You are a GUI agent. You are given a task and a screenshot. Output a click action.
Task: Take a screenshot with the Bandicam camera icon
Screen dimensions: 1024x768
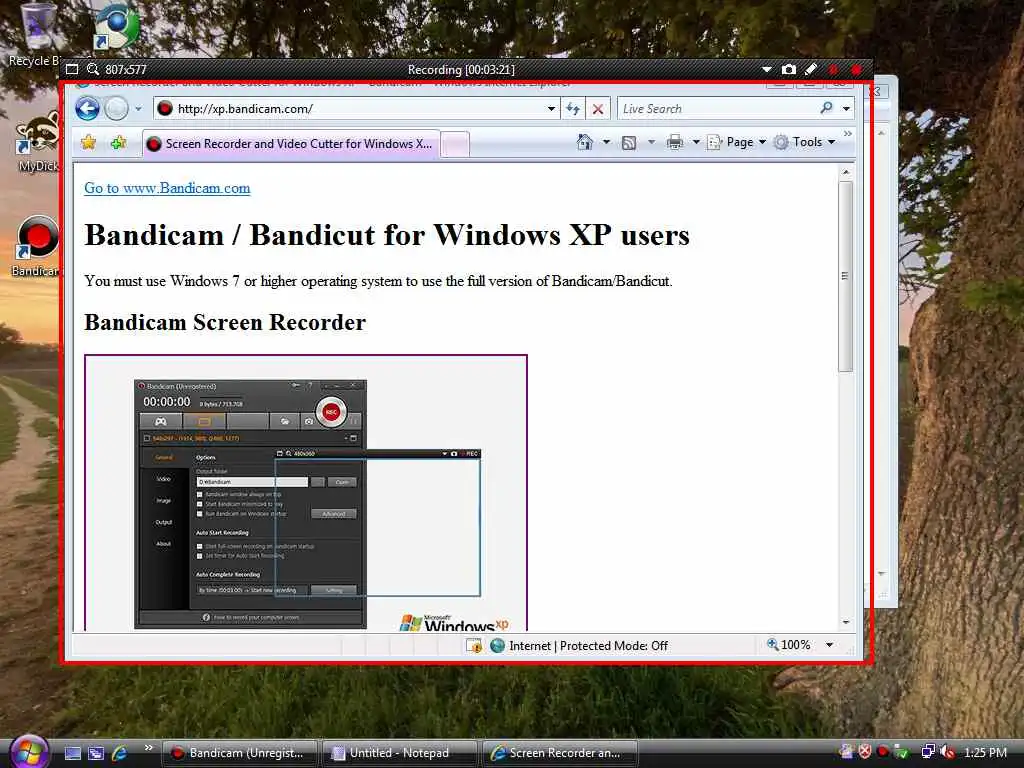point(789,69)
